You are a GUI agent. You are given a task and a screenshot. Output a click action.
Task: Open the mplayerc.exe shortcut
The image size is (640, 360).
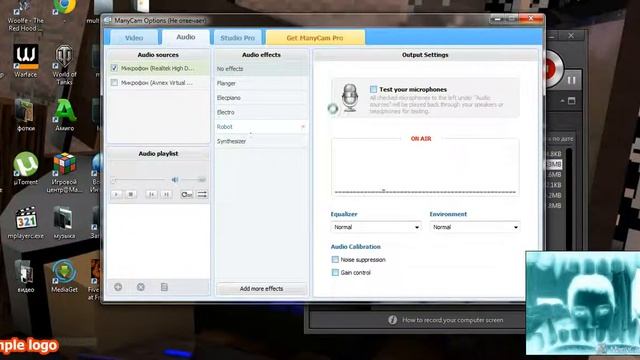[26, 222]
